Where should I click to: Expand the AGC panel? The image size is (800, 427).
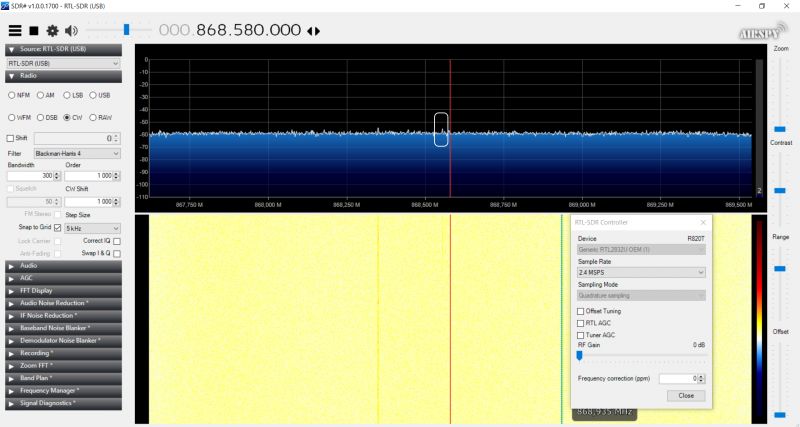(63, 279)
